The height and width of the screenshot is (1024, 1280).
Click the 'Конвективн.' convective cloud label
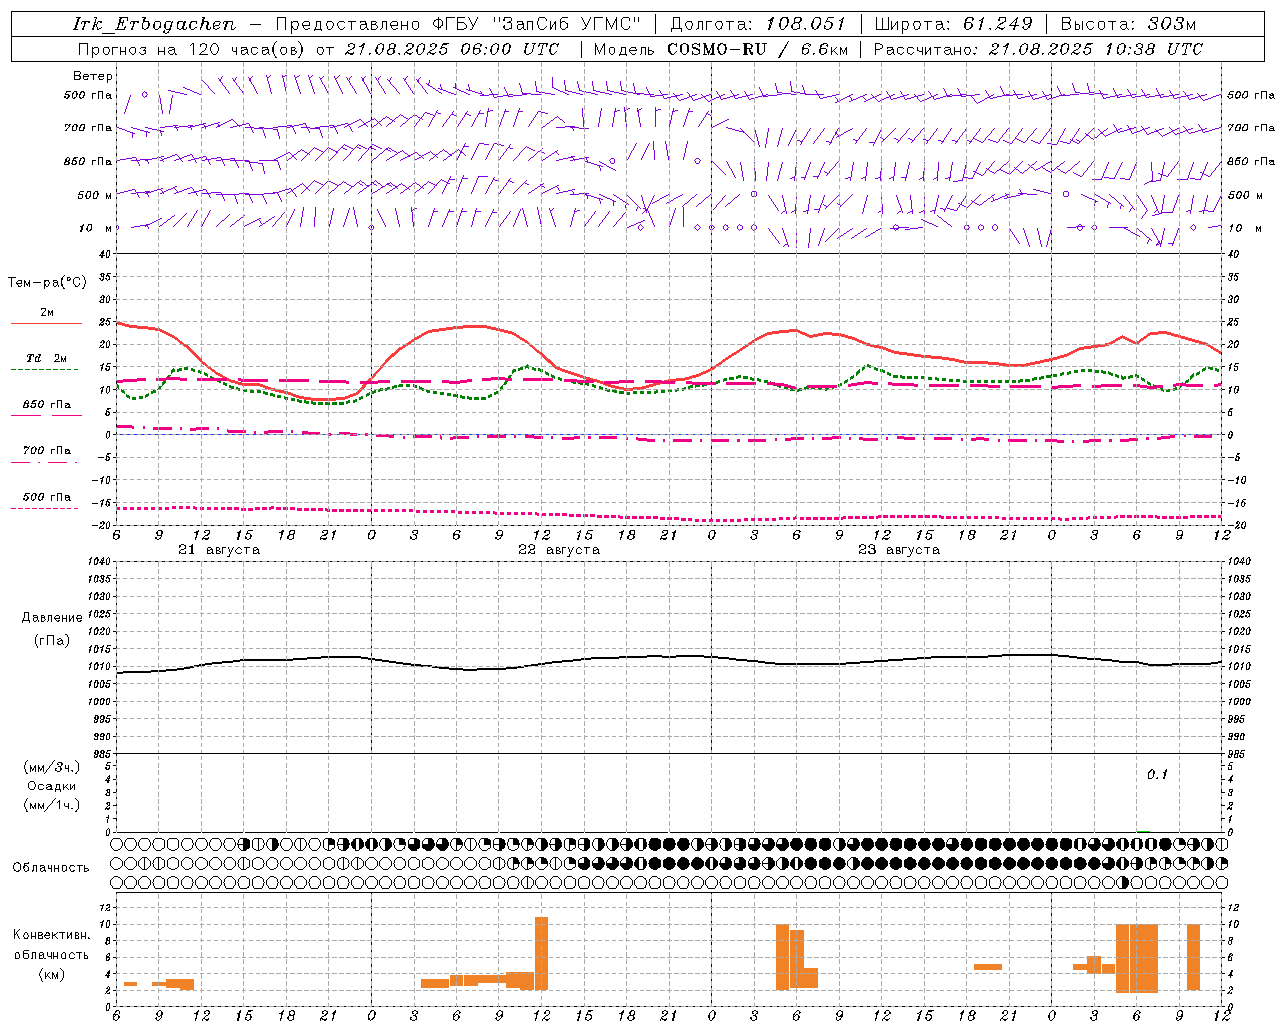(x=51, y=935)
